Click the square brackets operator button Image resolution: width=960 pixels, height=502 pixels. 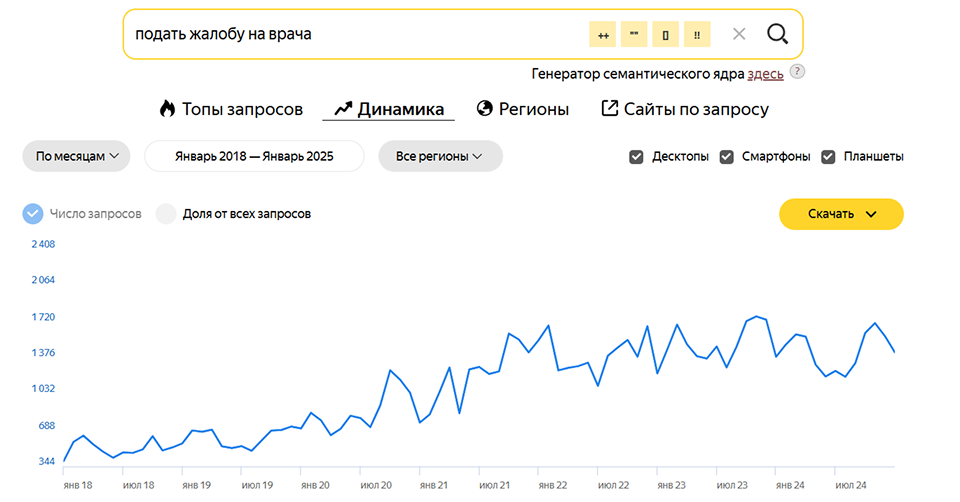click(x=665, y=34)
